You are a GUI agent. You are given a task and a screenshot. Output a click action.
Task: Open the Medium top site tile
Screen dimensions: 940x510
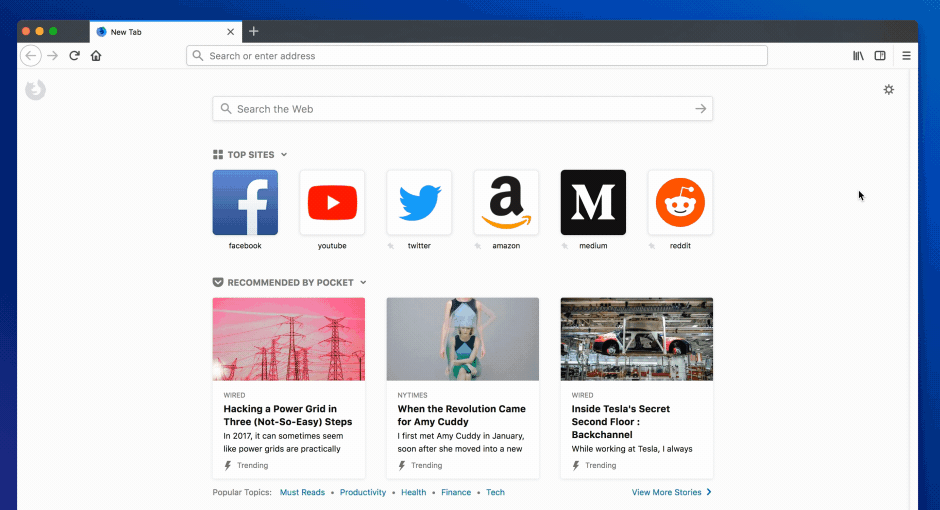click(593, 203)
